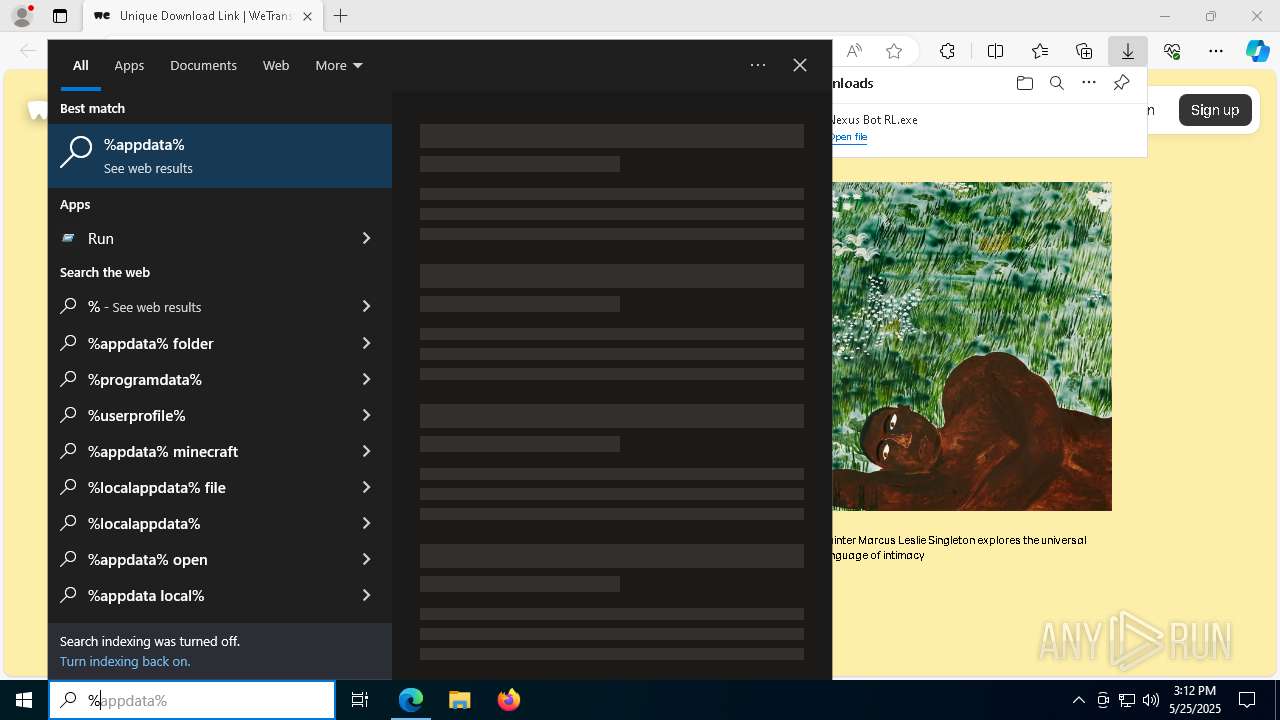Open the downloads folder icon in the Downloads panel

pos(1024,83)
